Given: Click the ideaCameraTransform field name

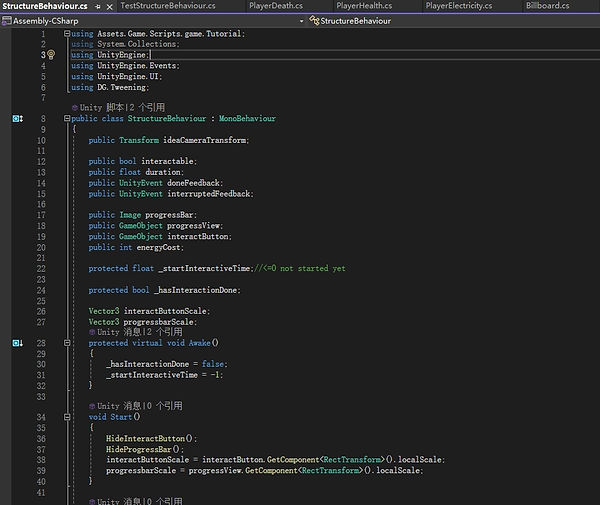Looking at the screenshot, I should point(205,140).
